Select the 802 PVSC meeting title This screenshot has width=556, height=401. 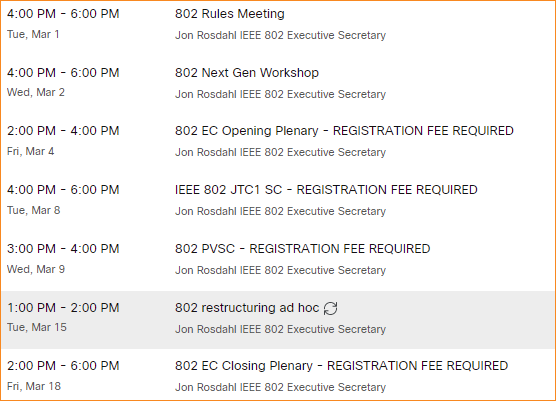302,249
